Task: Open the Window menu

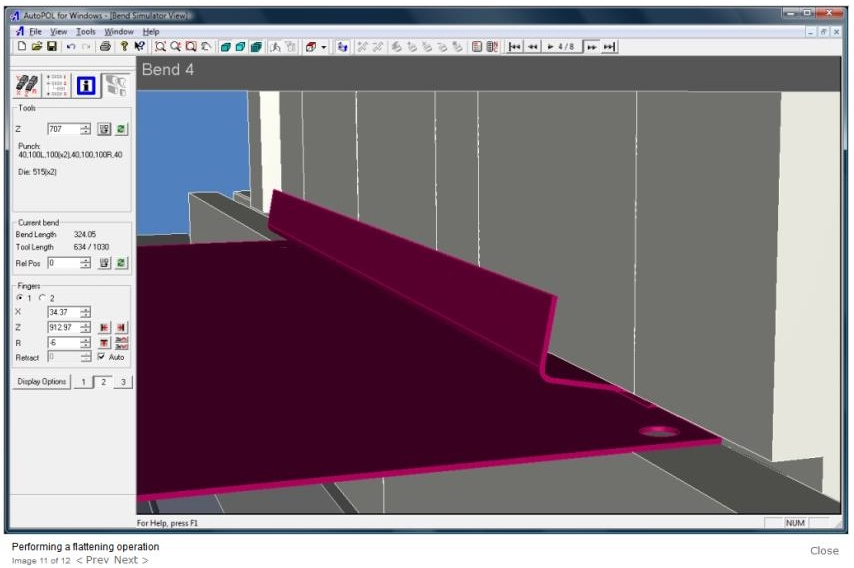Action: [x=118, y=32]
